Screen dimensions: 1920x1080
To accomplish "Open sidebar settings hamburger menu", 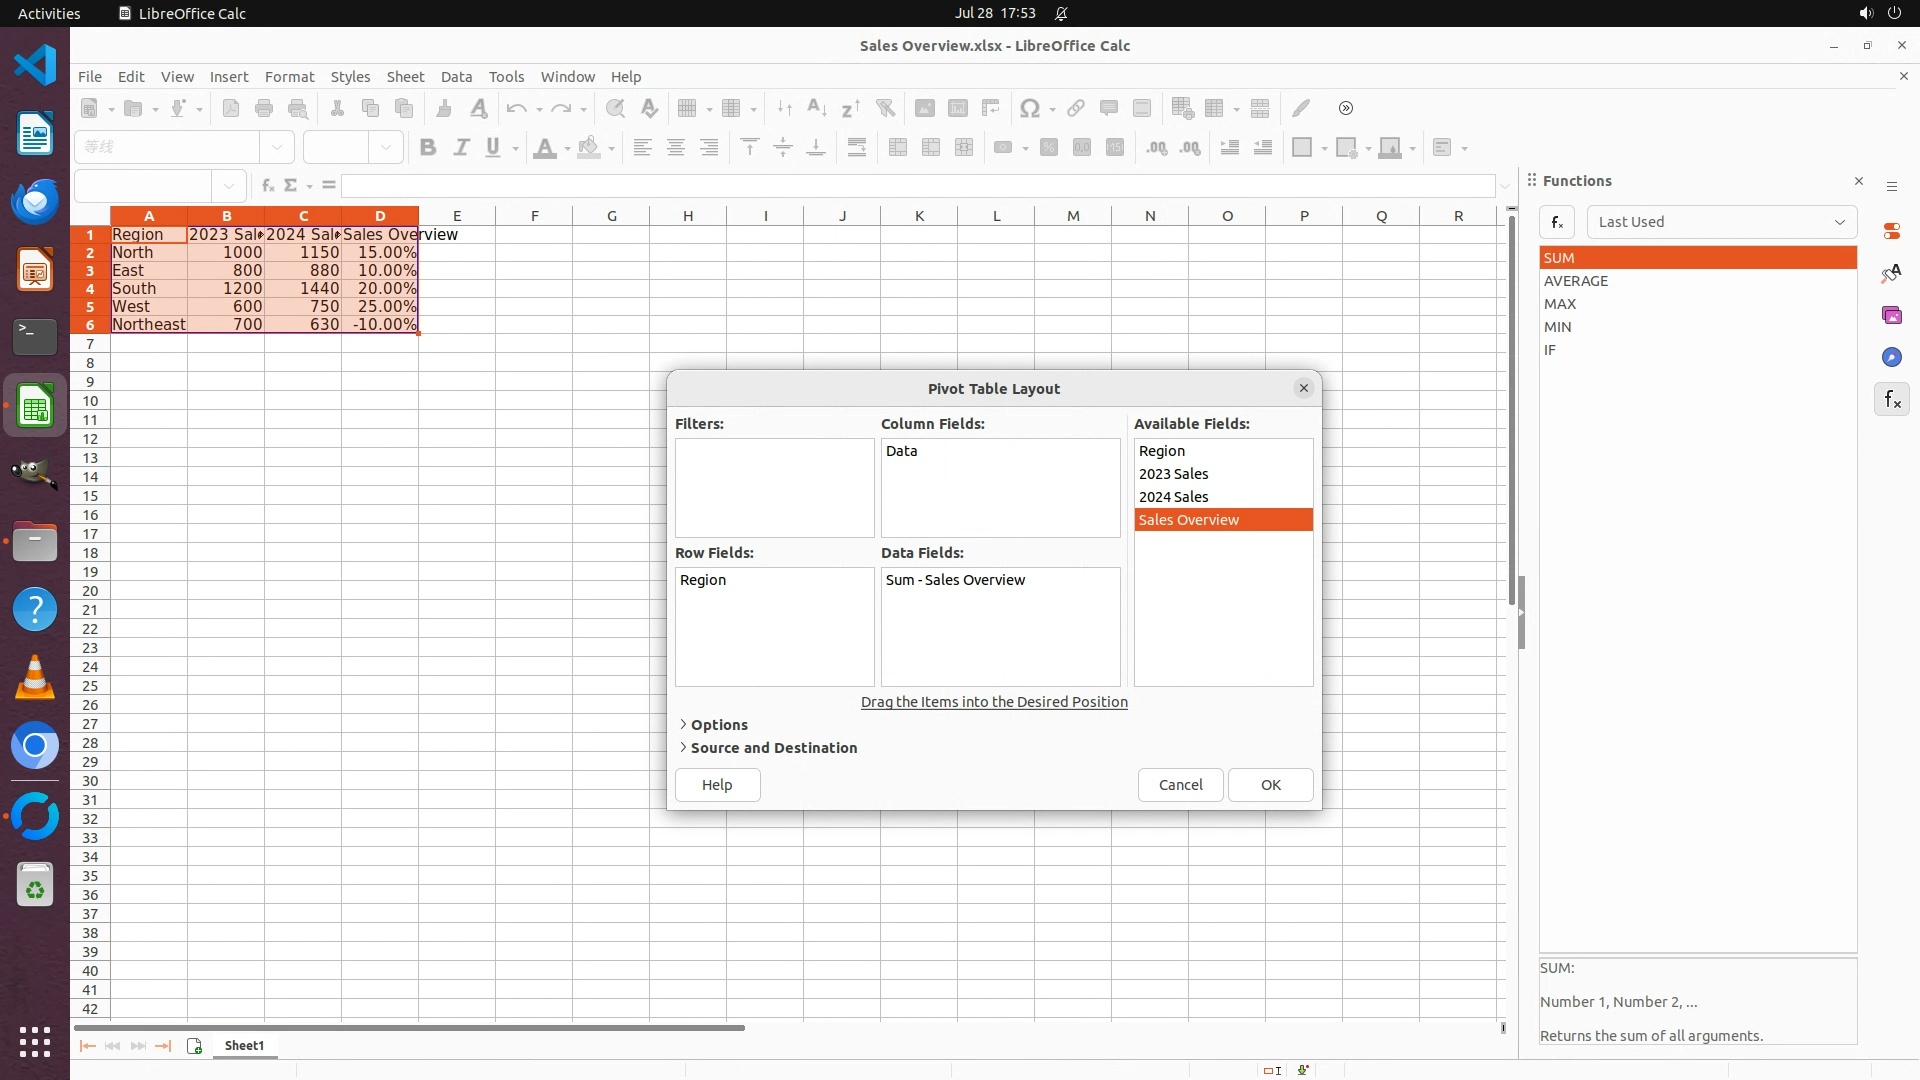I will tap(1891, 186).
